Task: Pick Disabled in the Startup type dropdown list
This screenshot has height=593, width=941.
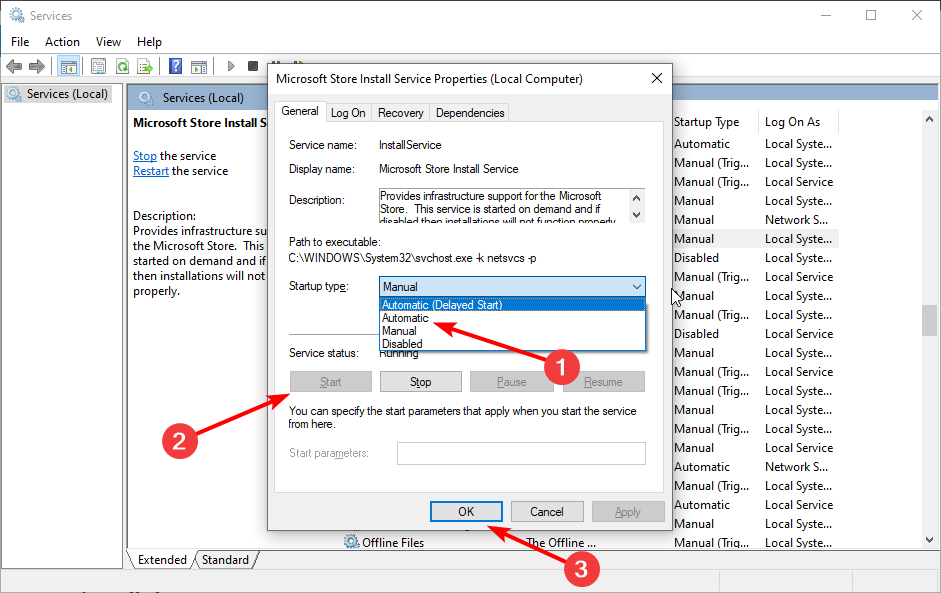Action: [513, 344]
